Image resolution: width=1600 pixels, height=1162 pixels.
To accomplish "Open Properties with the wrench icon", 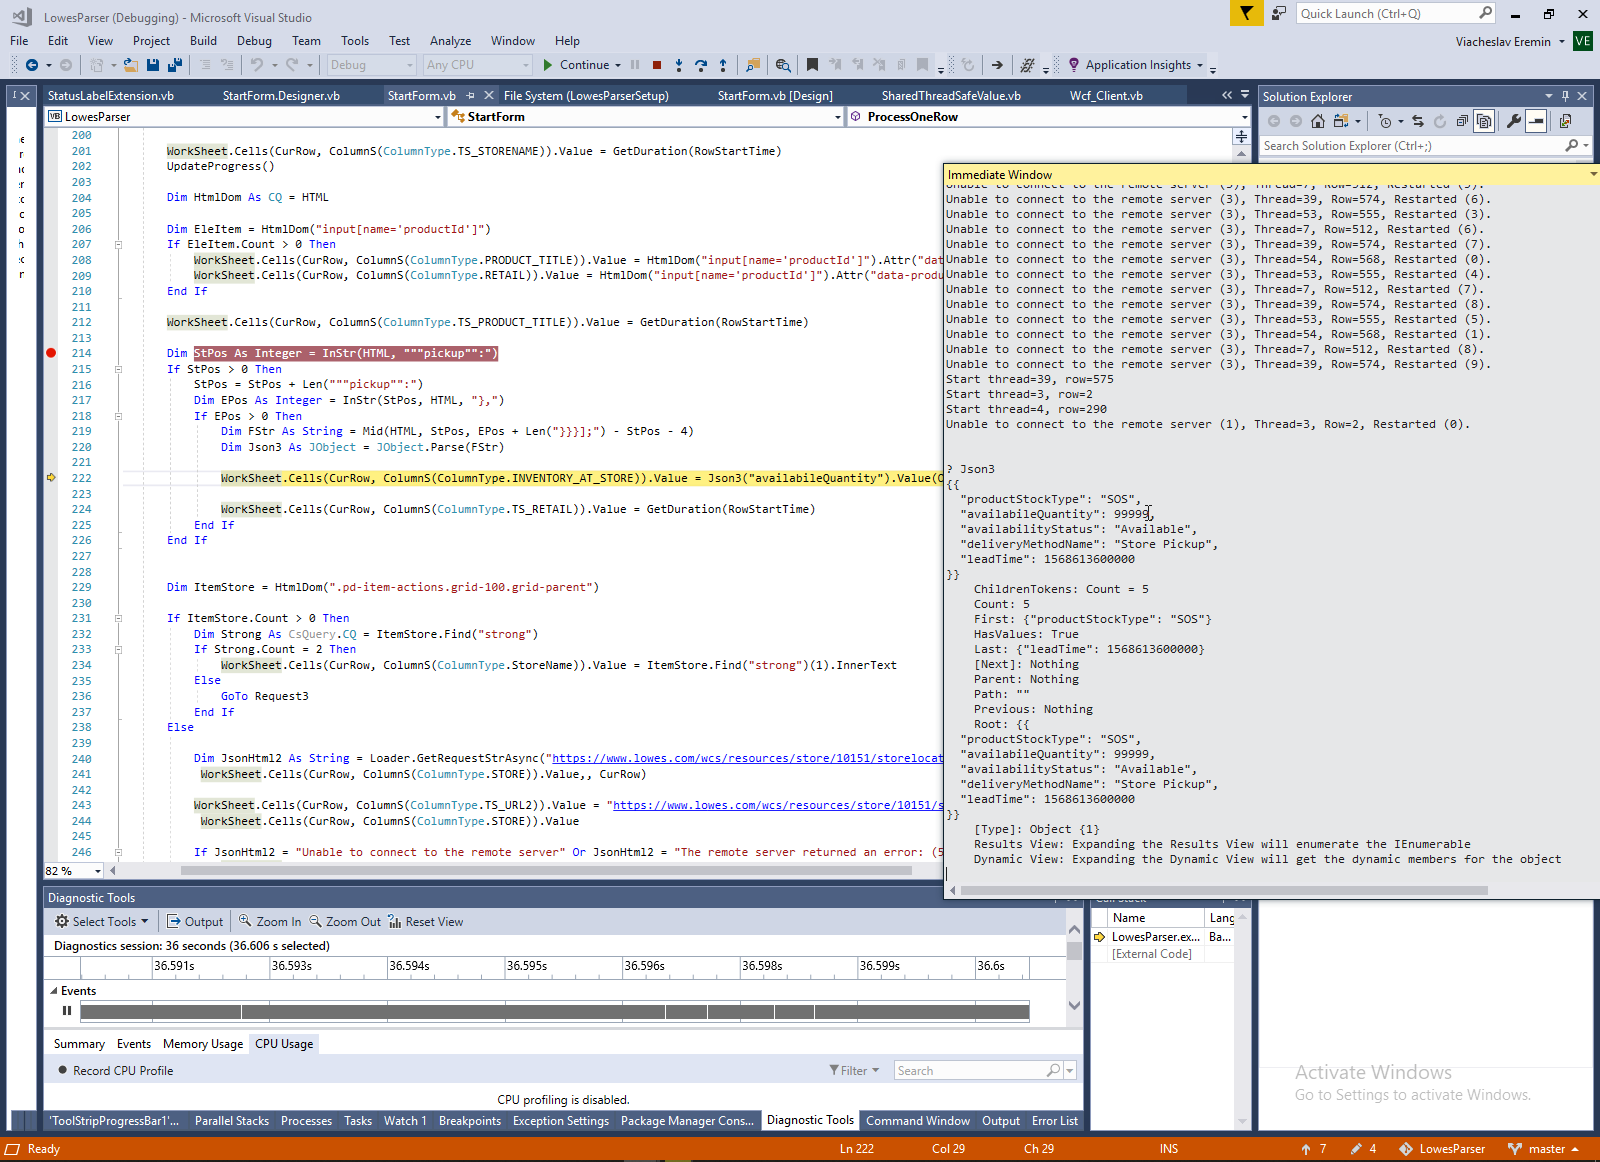I will [1514, 121].
